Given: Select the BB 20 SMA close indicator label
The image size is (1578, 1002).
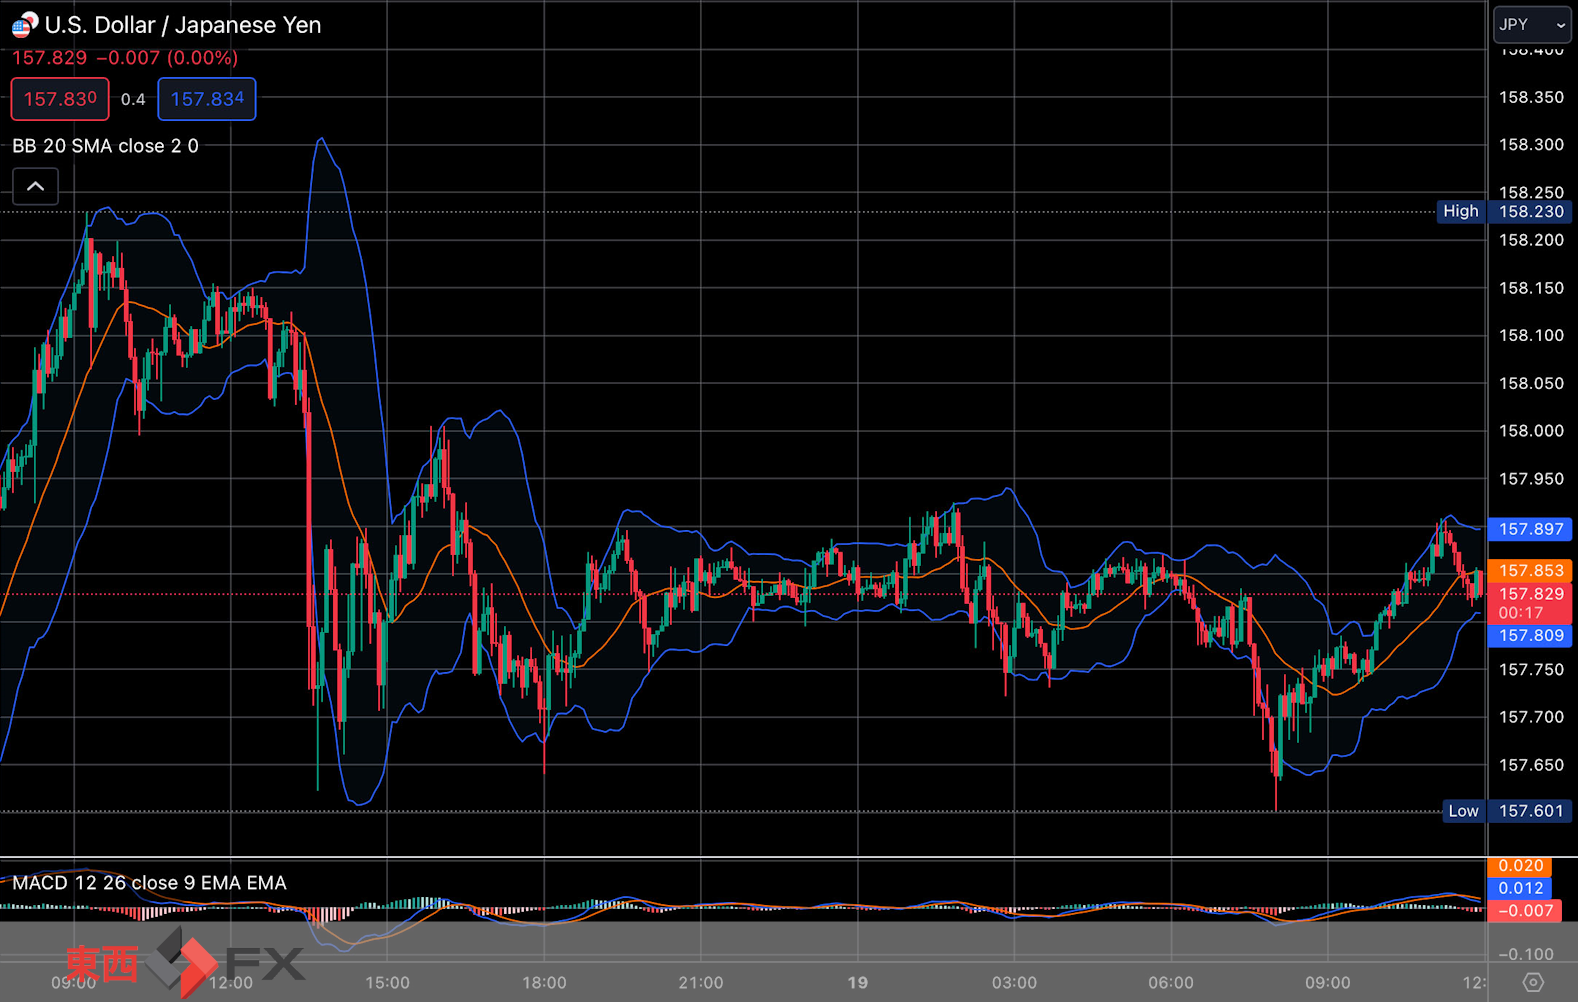Looking at the screenshot, I should pyautogui.click(x=105, y=146).
